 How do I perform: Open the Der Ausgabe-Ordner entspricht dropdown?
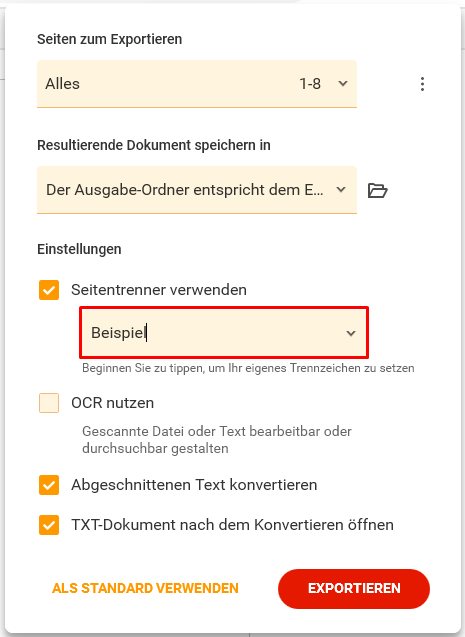[197, 190]
